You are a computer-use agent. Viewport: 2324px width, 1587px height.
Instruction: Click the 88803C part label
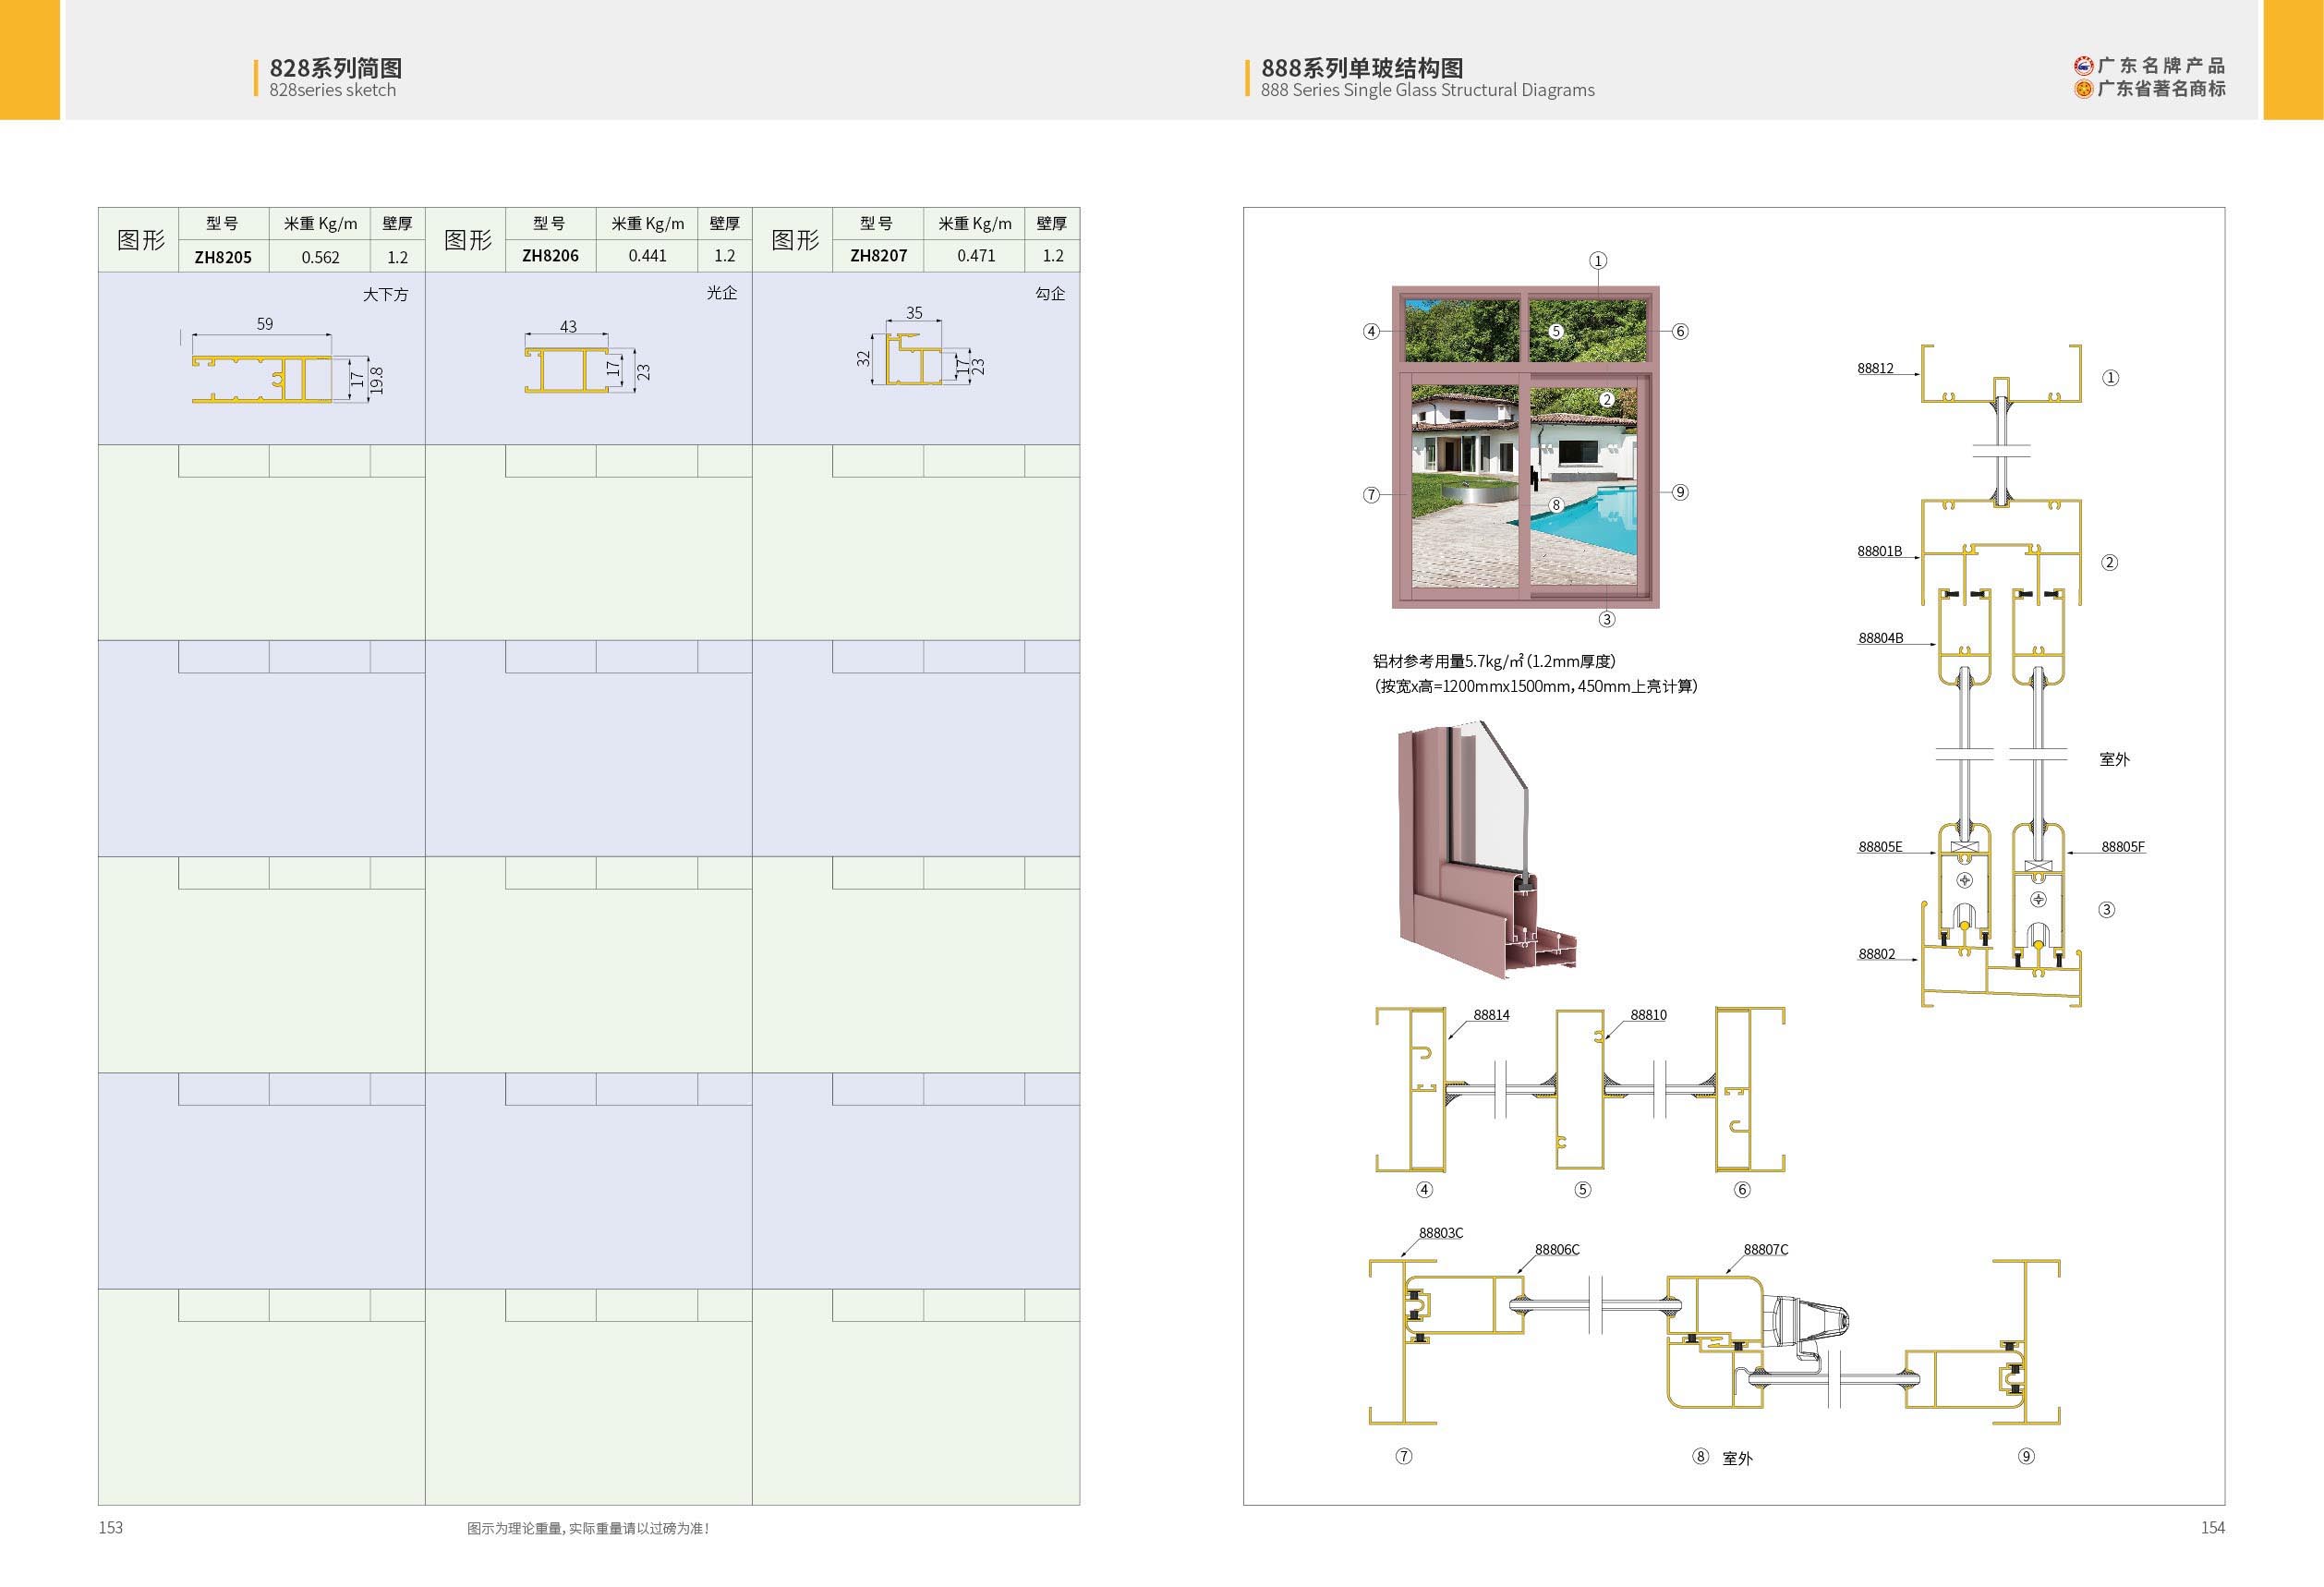click(x=1440, y=1232)
